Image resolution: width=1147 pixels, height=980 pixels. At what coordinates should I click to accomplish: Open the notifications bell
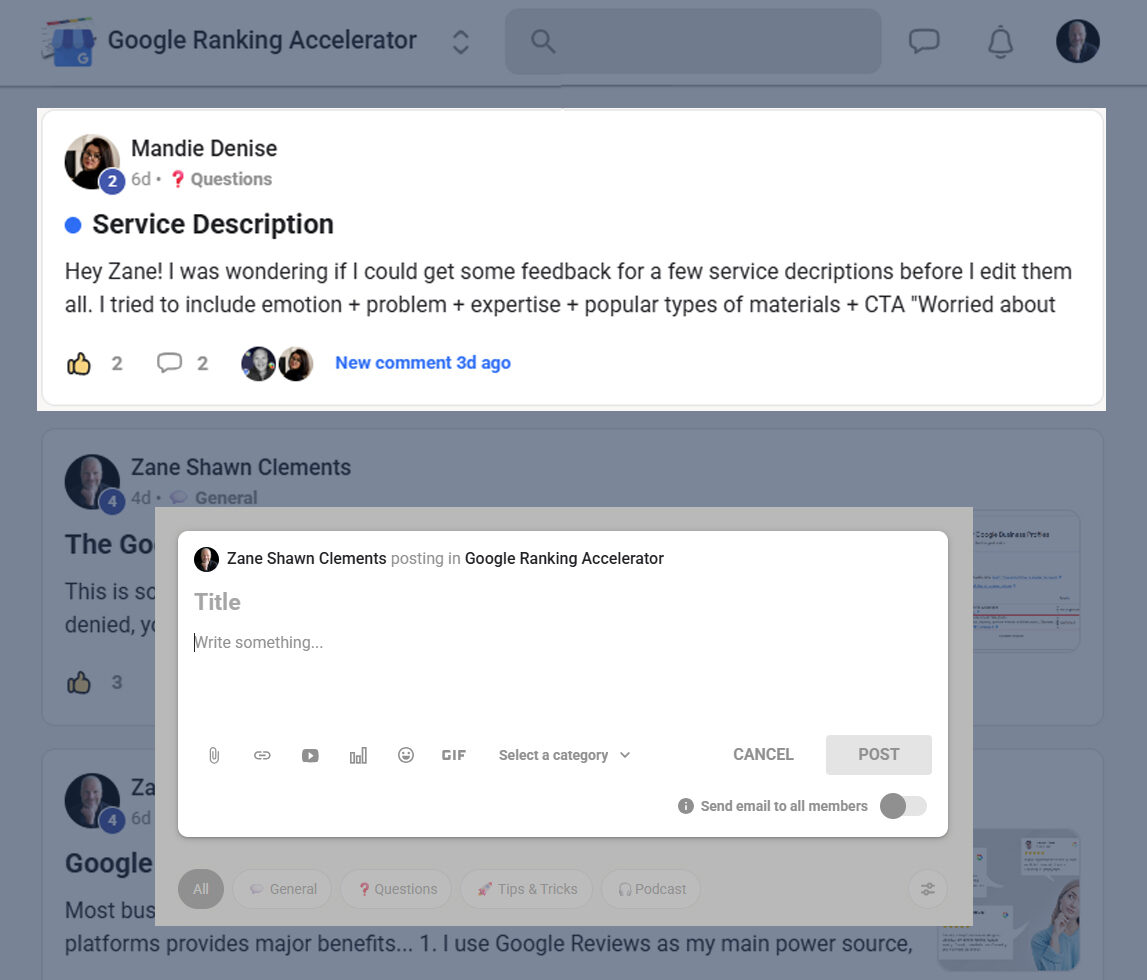[x=1000, y=41]
